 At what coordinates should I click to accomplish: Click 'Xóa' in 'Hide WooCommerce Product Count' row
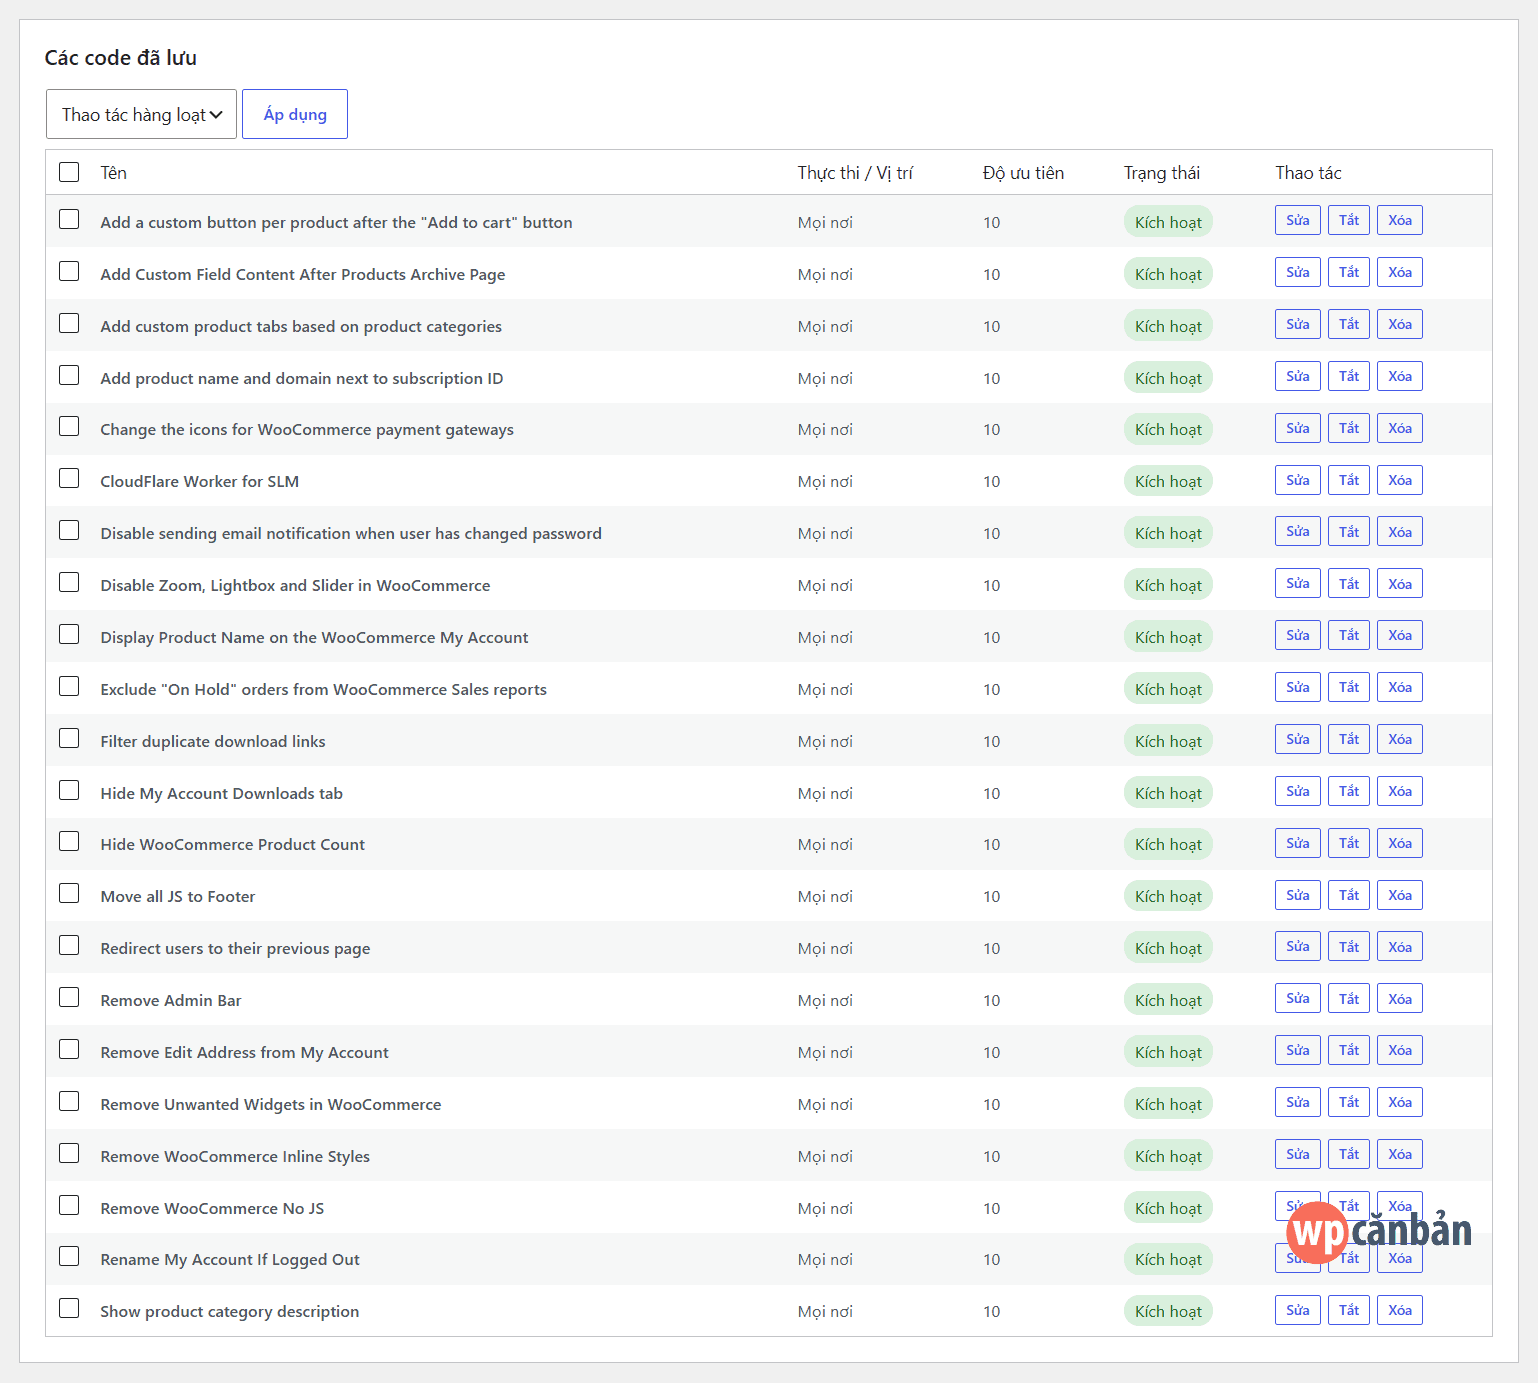1400,843
